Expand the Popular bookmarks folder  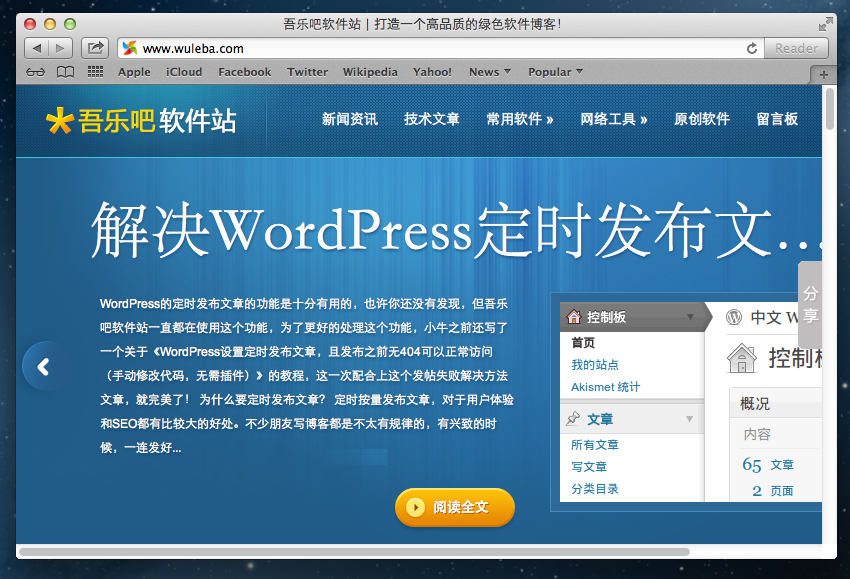[x=556, y=72]
